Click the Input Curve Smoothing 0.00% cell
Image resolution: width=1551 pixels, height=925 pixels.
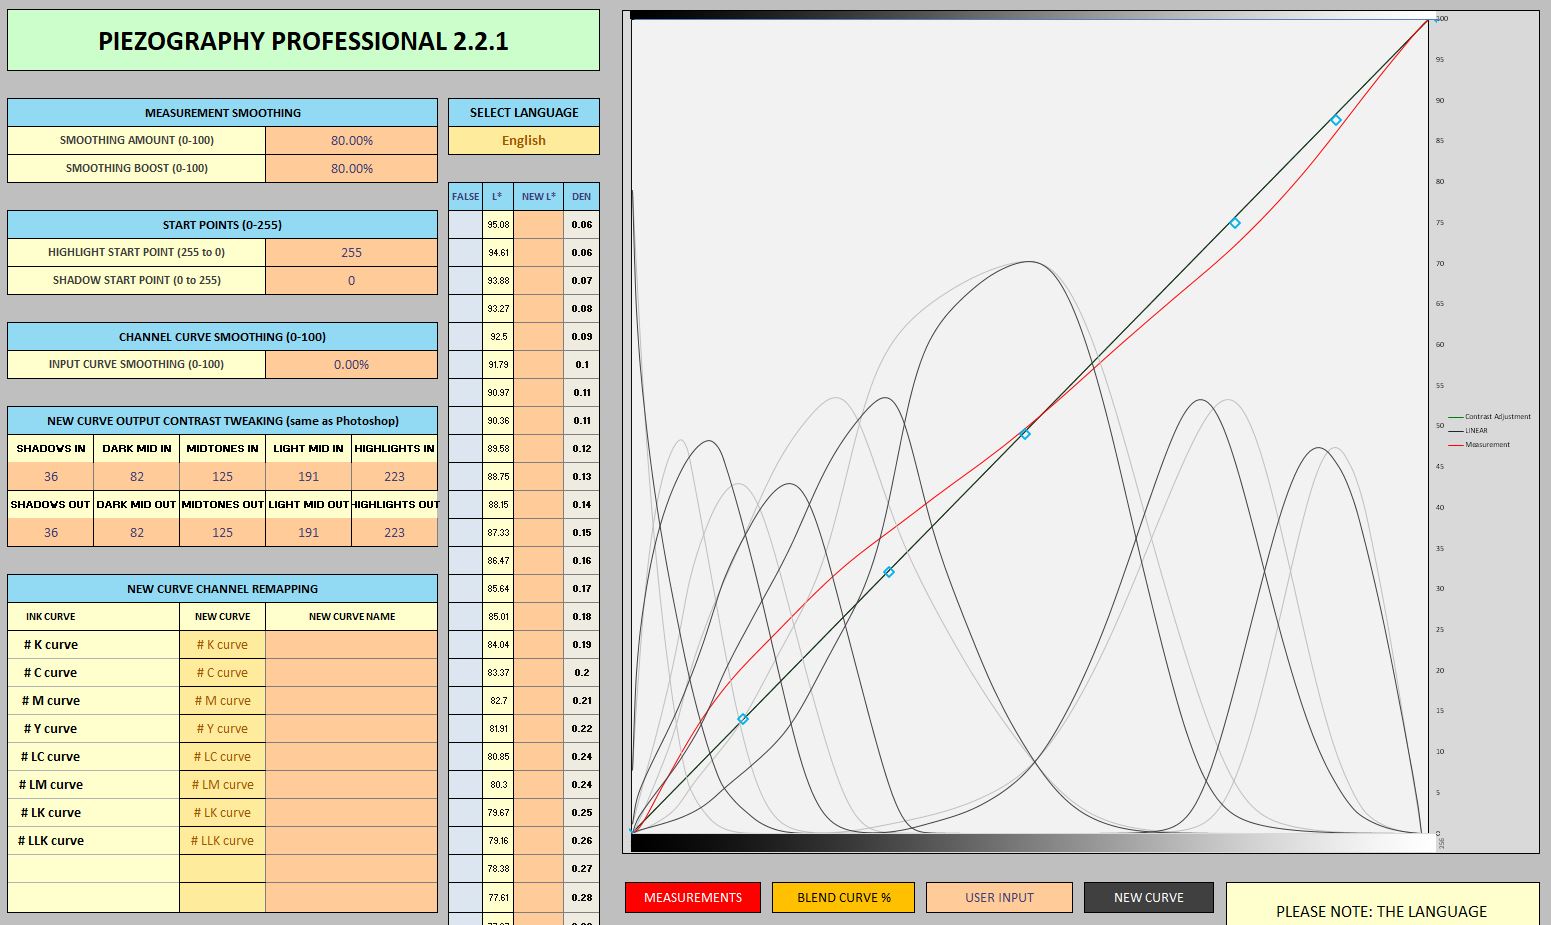point(351,365)
